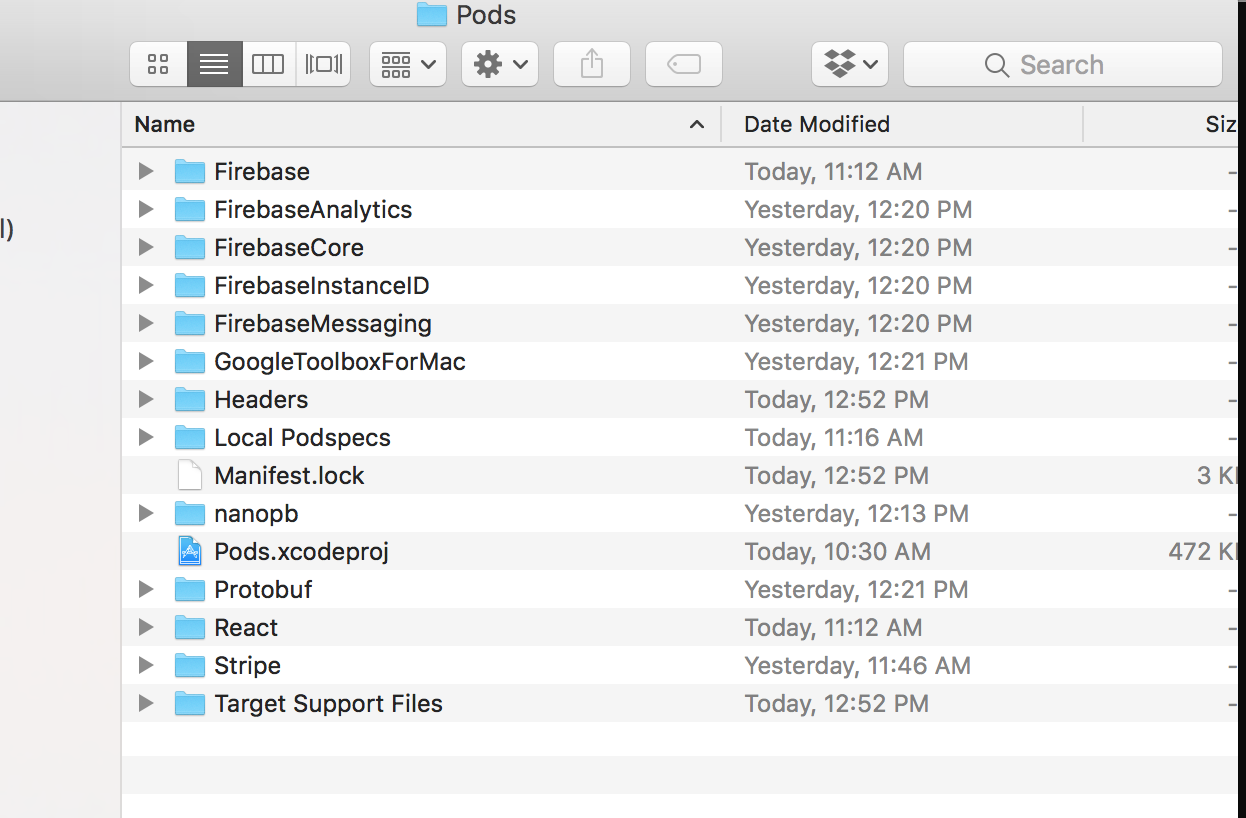The width and height of the screenshot is (1246, 818).
Task: Expand the Stripe folder triangle
Action: 146,665
